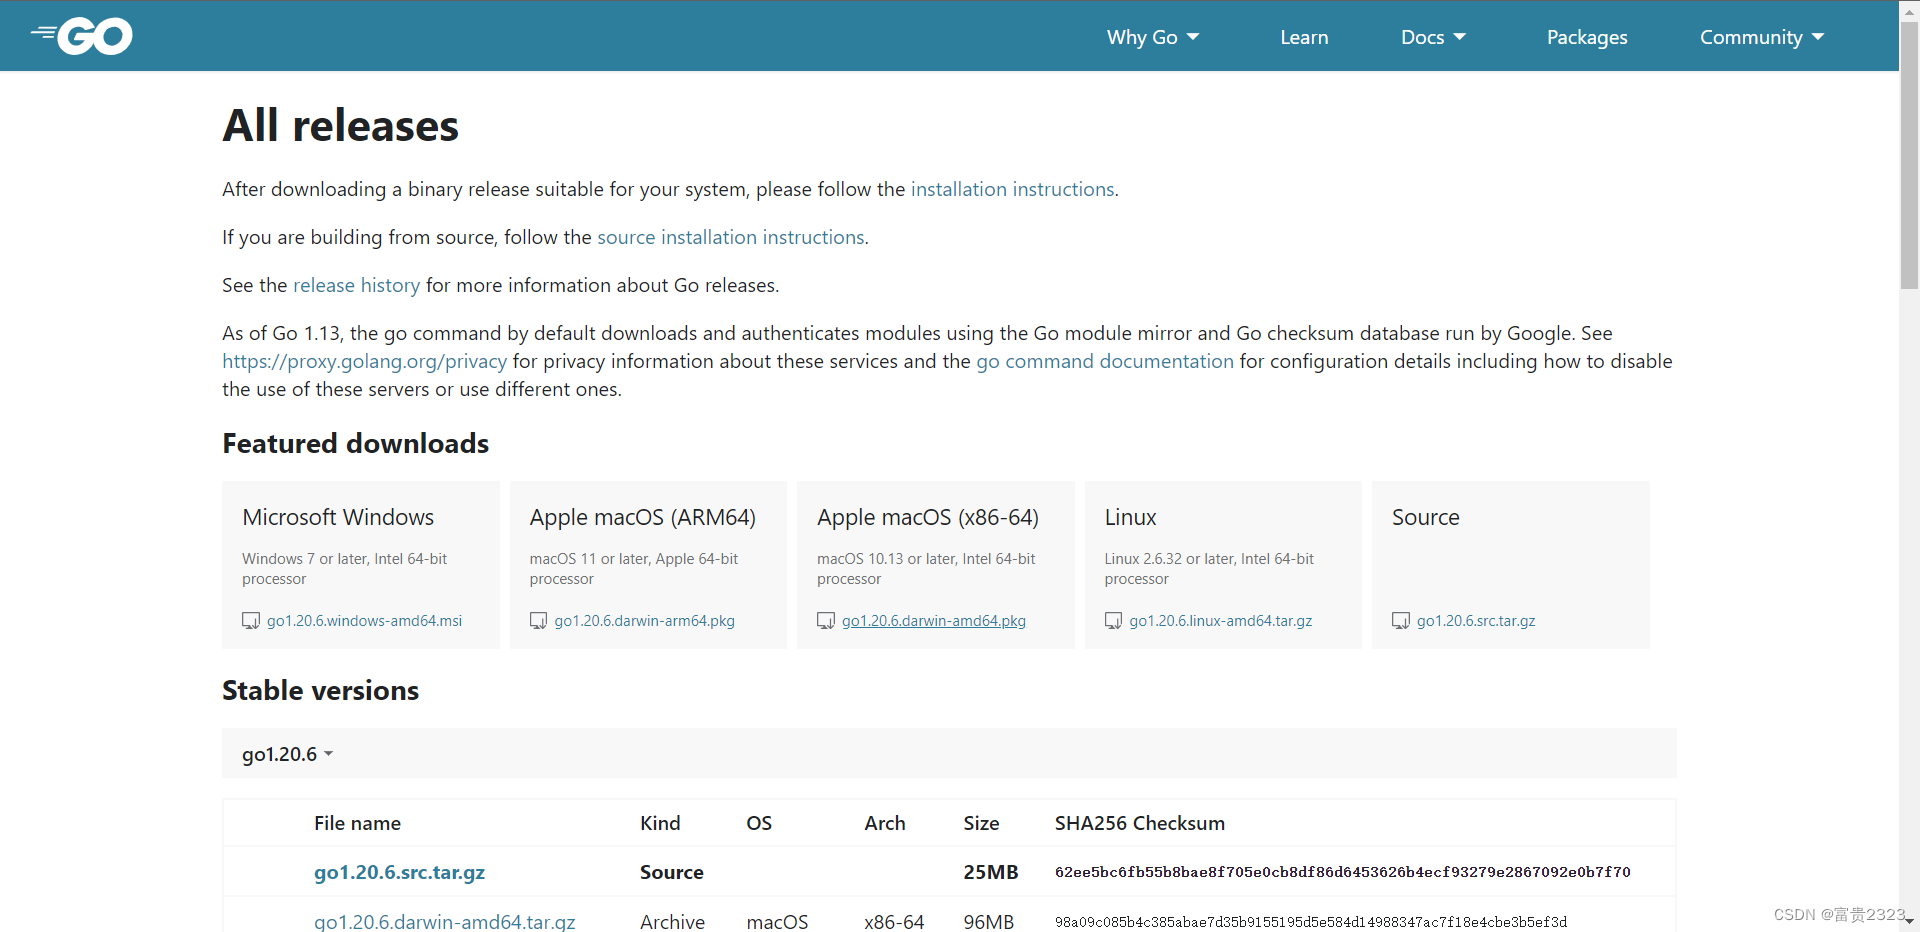Open the installation instructions link
1920x932 pixels.
point(1012,189)
